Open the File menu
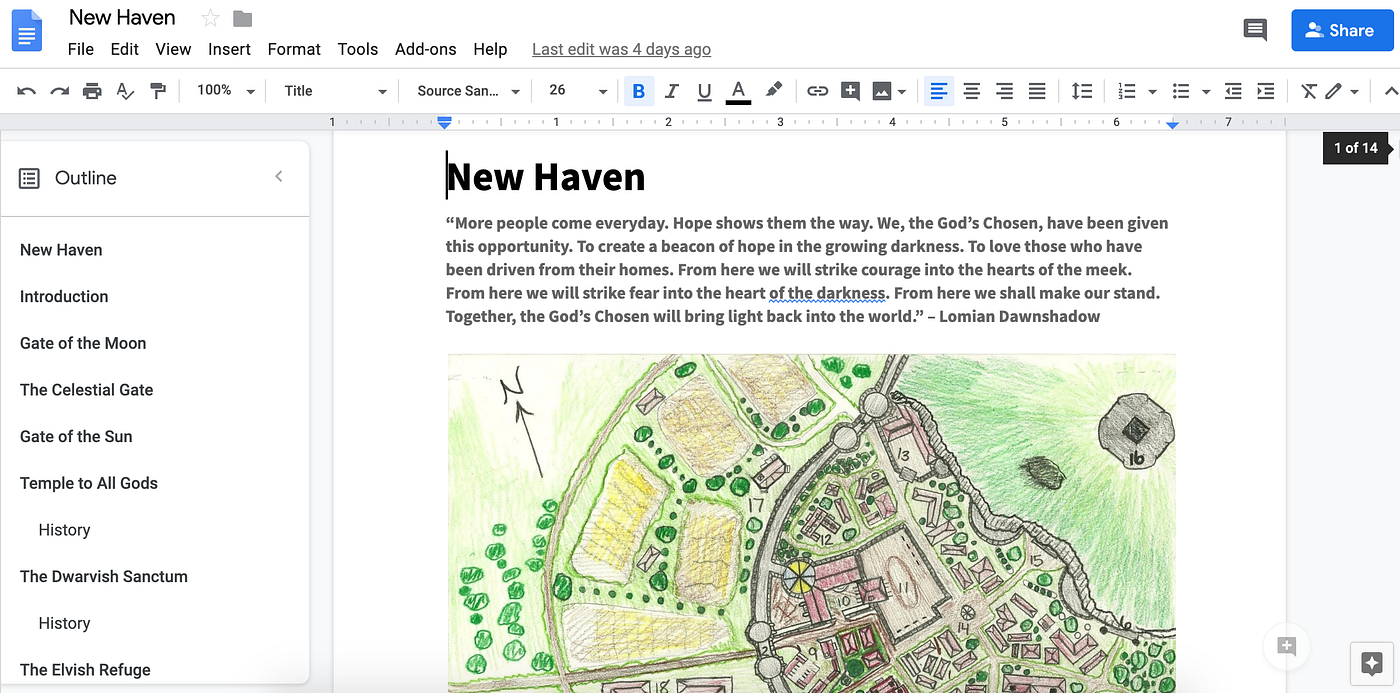Screen dimensions: 1400x693 (x=80, y=49)
